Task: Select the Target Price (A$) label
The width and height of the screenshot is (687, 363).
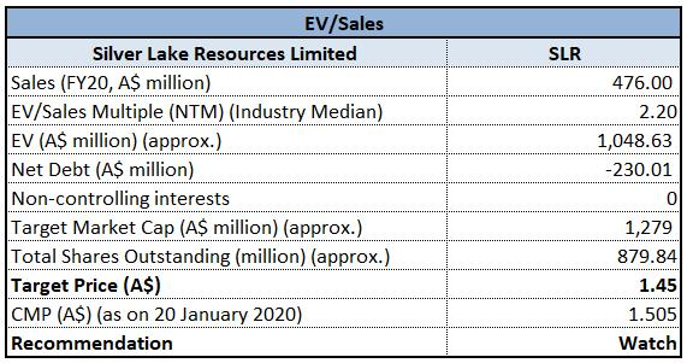Action: tap(86, 285)
